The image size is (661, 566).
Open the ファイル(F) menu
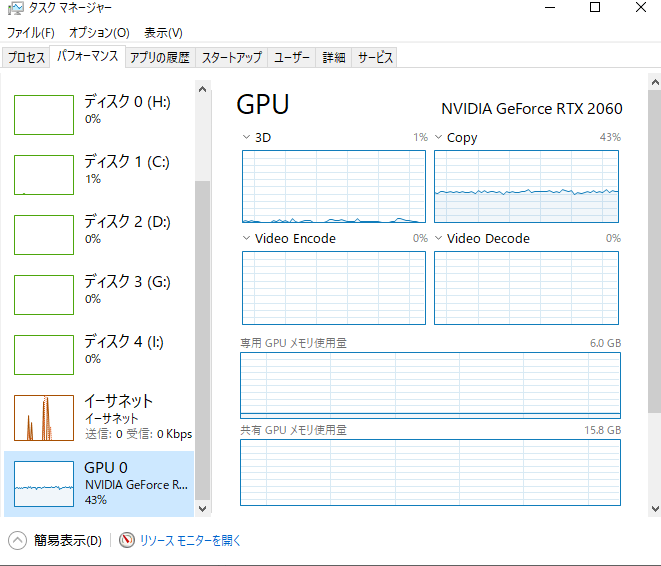click(x=31, y=33)
